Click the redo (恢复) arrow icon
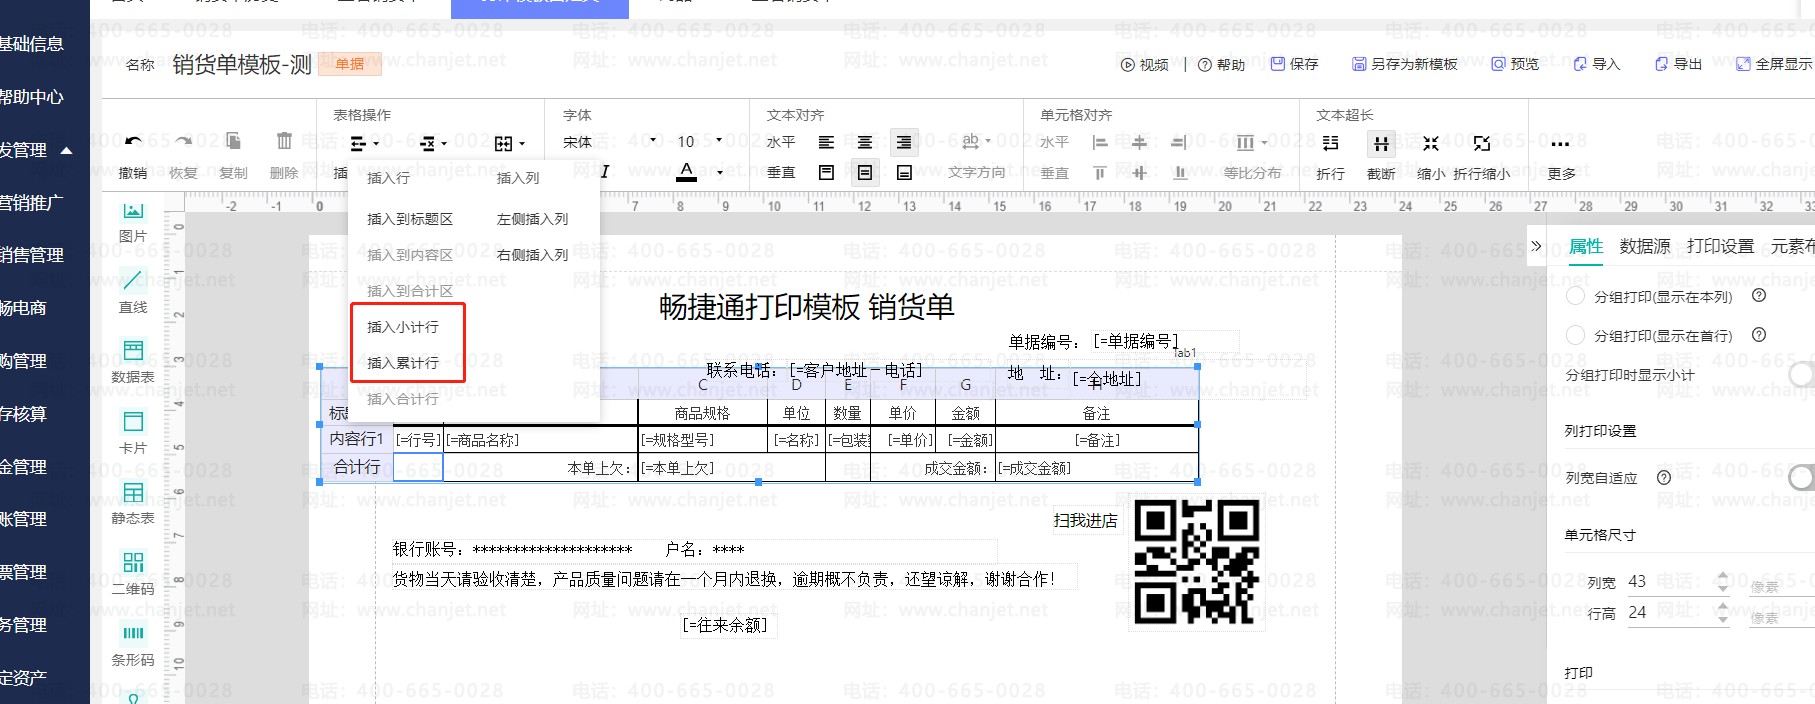 [183, 142]
